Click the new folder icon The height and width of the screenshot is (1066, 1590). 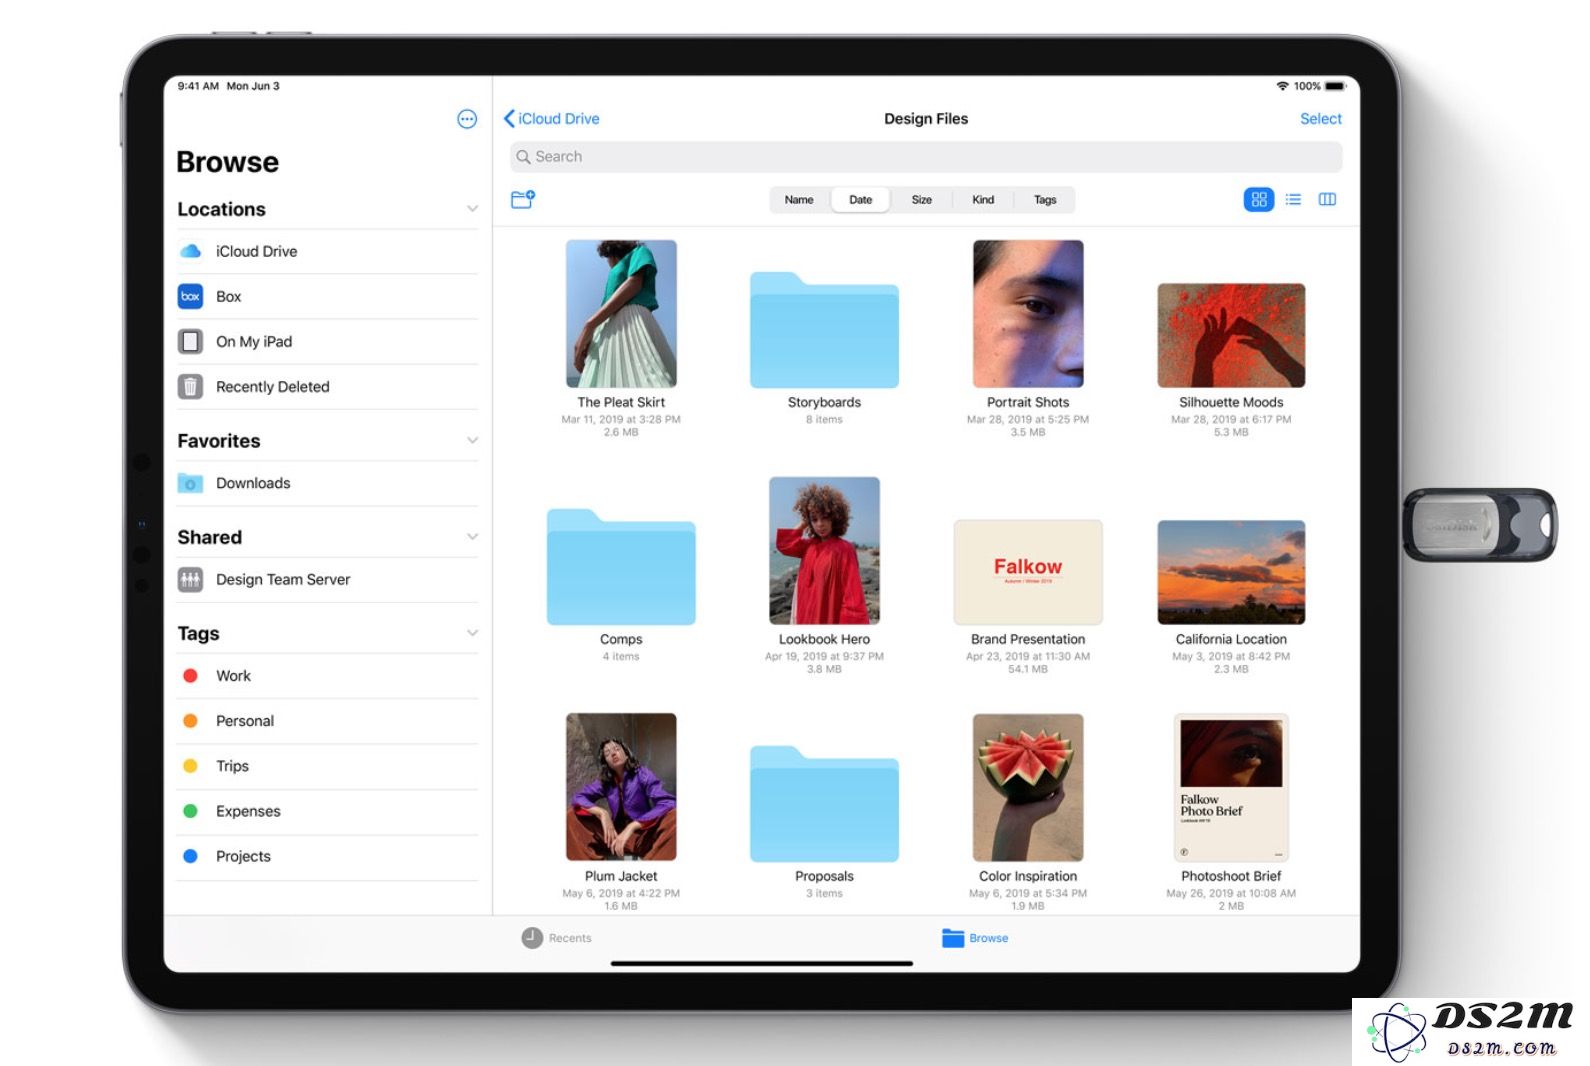click(x=523, y=199)
